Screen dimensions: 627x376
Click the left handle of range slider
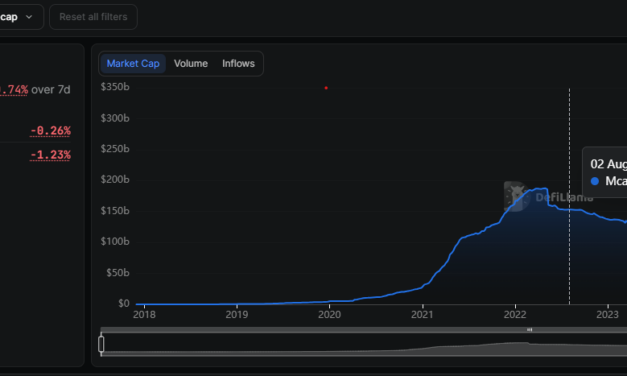101,344
